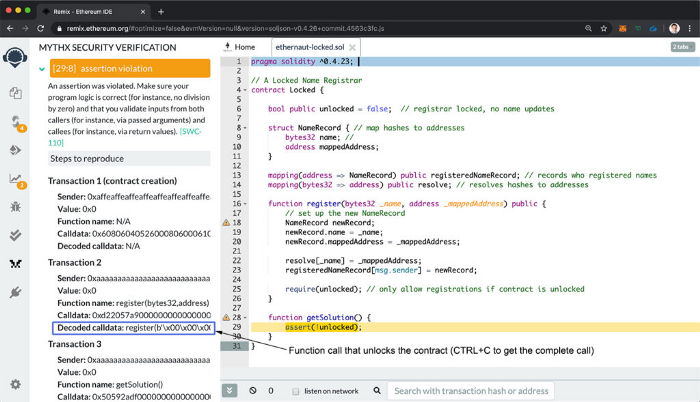Screen dimensions: 700x402
Task: Open the green shield browser extension
Action: point(638,29)
